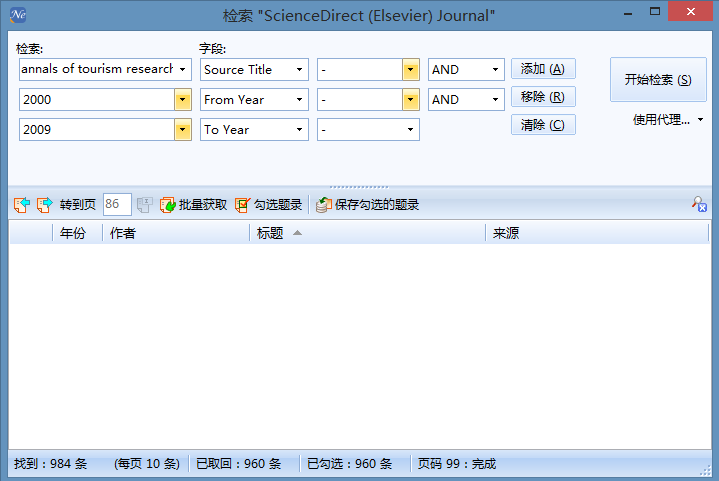Click the 移除 (R) remove button
719x481 pixels.
(543, 97)
